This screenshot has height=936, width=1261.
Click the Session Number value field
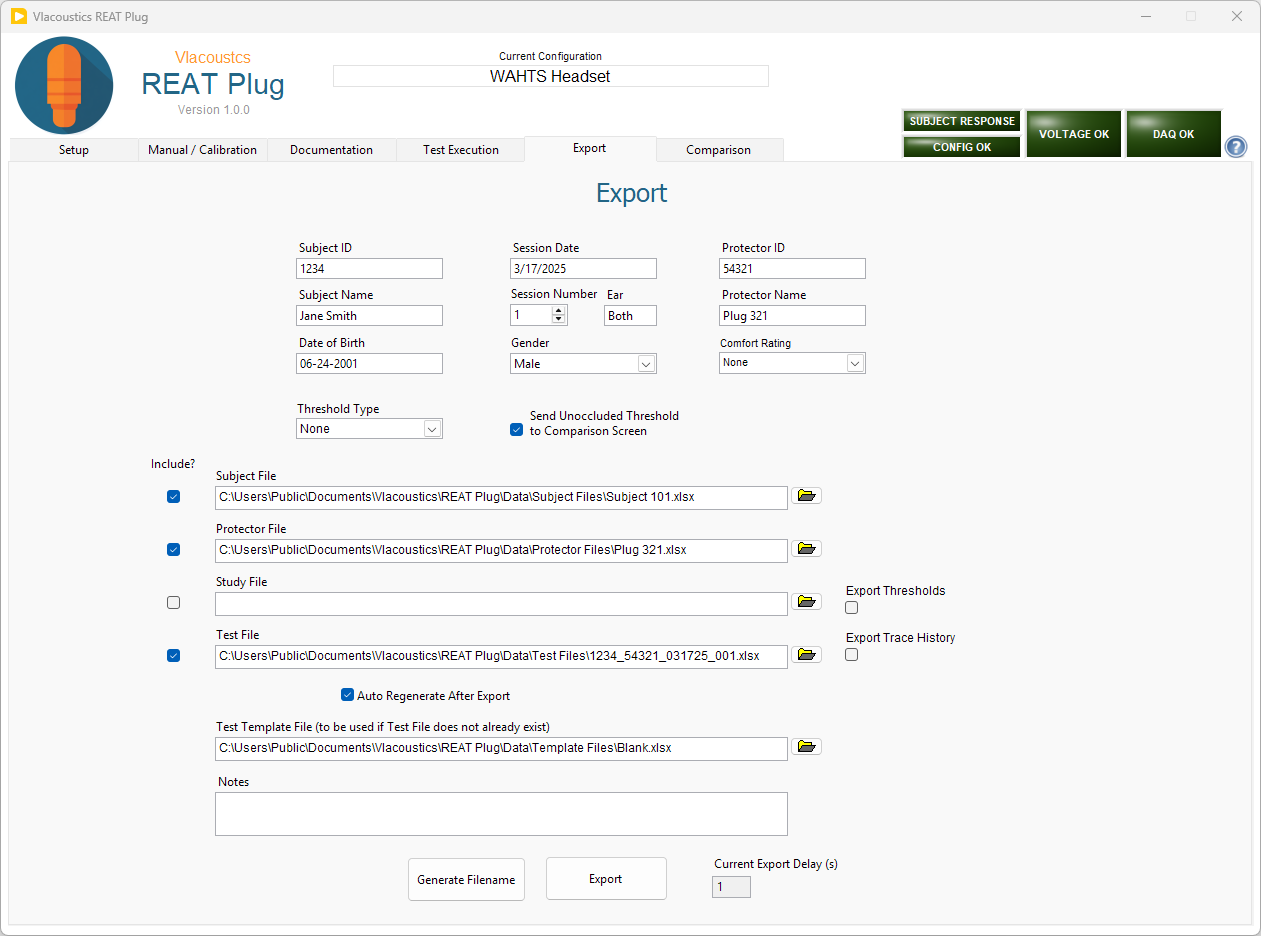click(531, 315)
